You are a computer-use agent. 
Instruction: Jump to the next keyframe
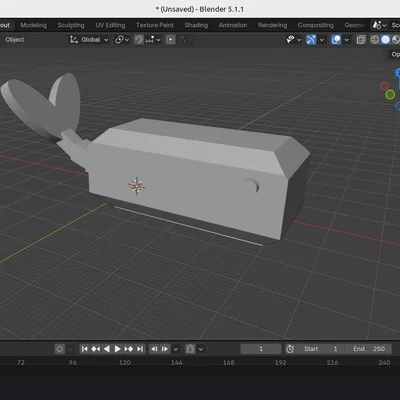(x=129, y=349)
